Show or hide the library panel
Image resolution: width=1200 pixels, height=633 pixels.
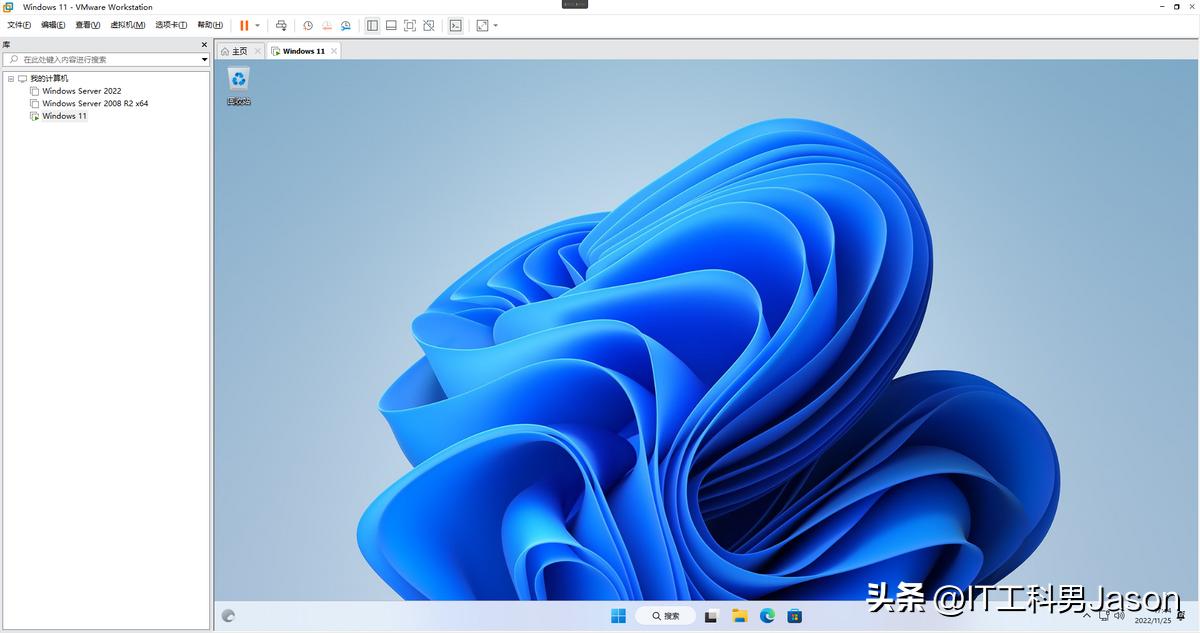372,25
